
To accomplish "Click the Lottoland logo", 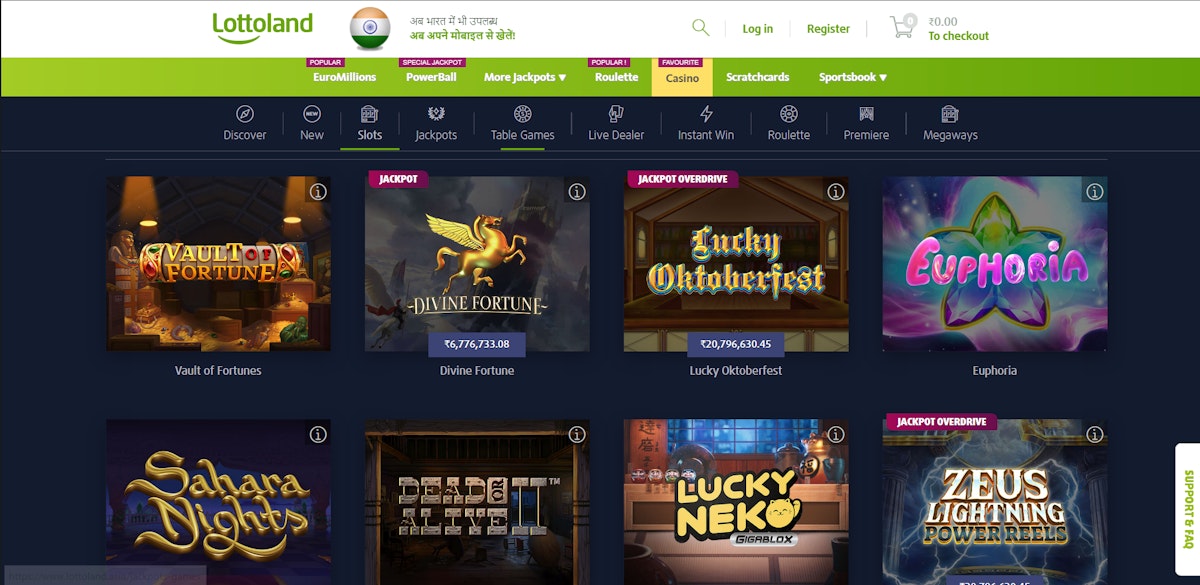I will [x=262, y=26].
